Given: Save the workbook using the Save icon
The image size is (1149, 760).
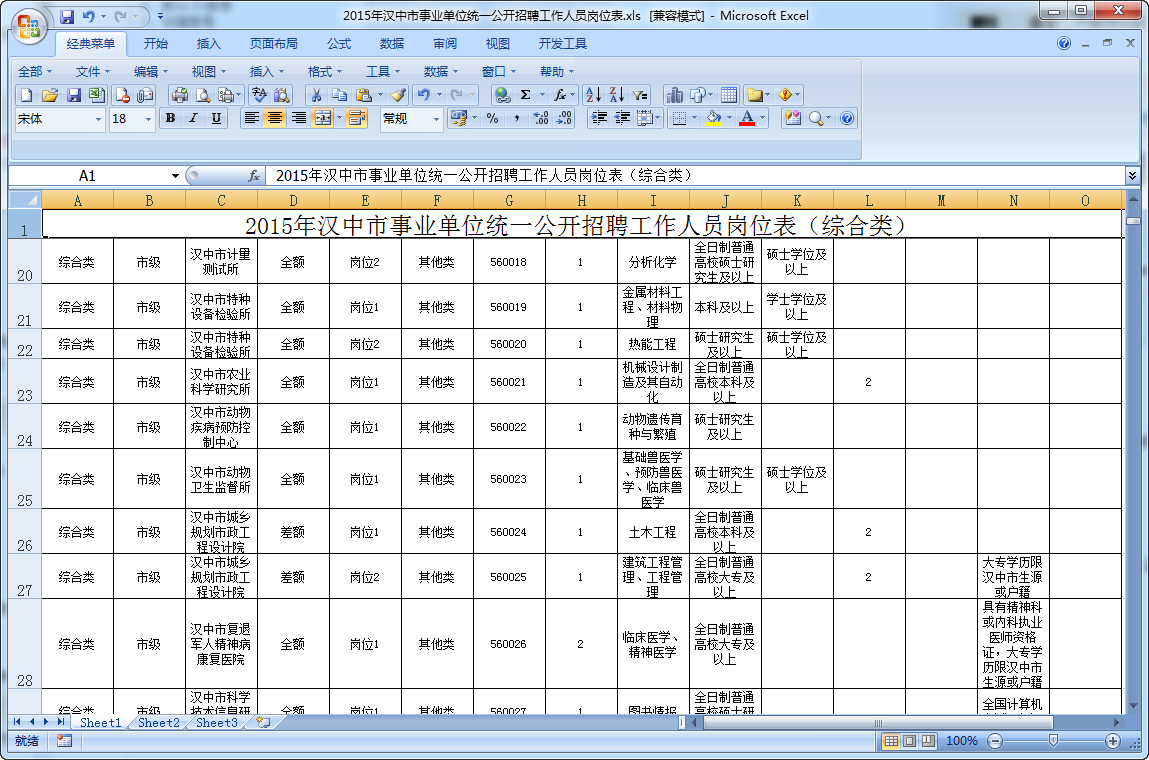Looking at the screenshot, I should coord(72,94).
